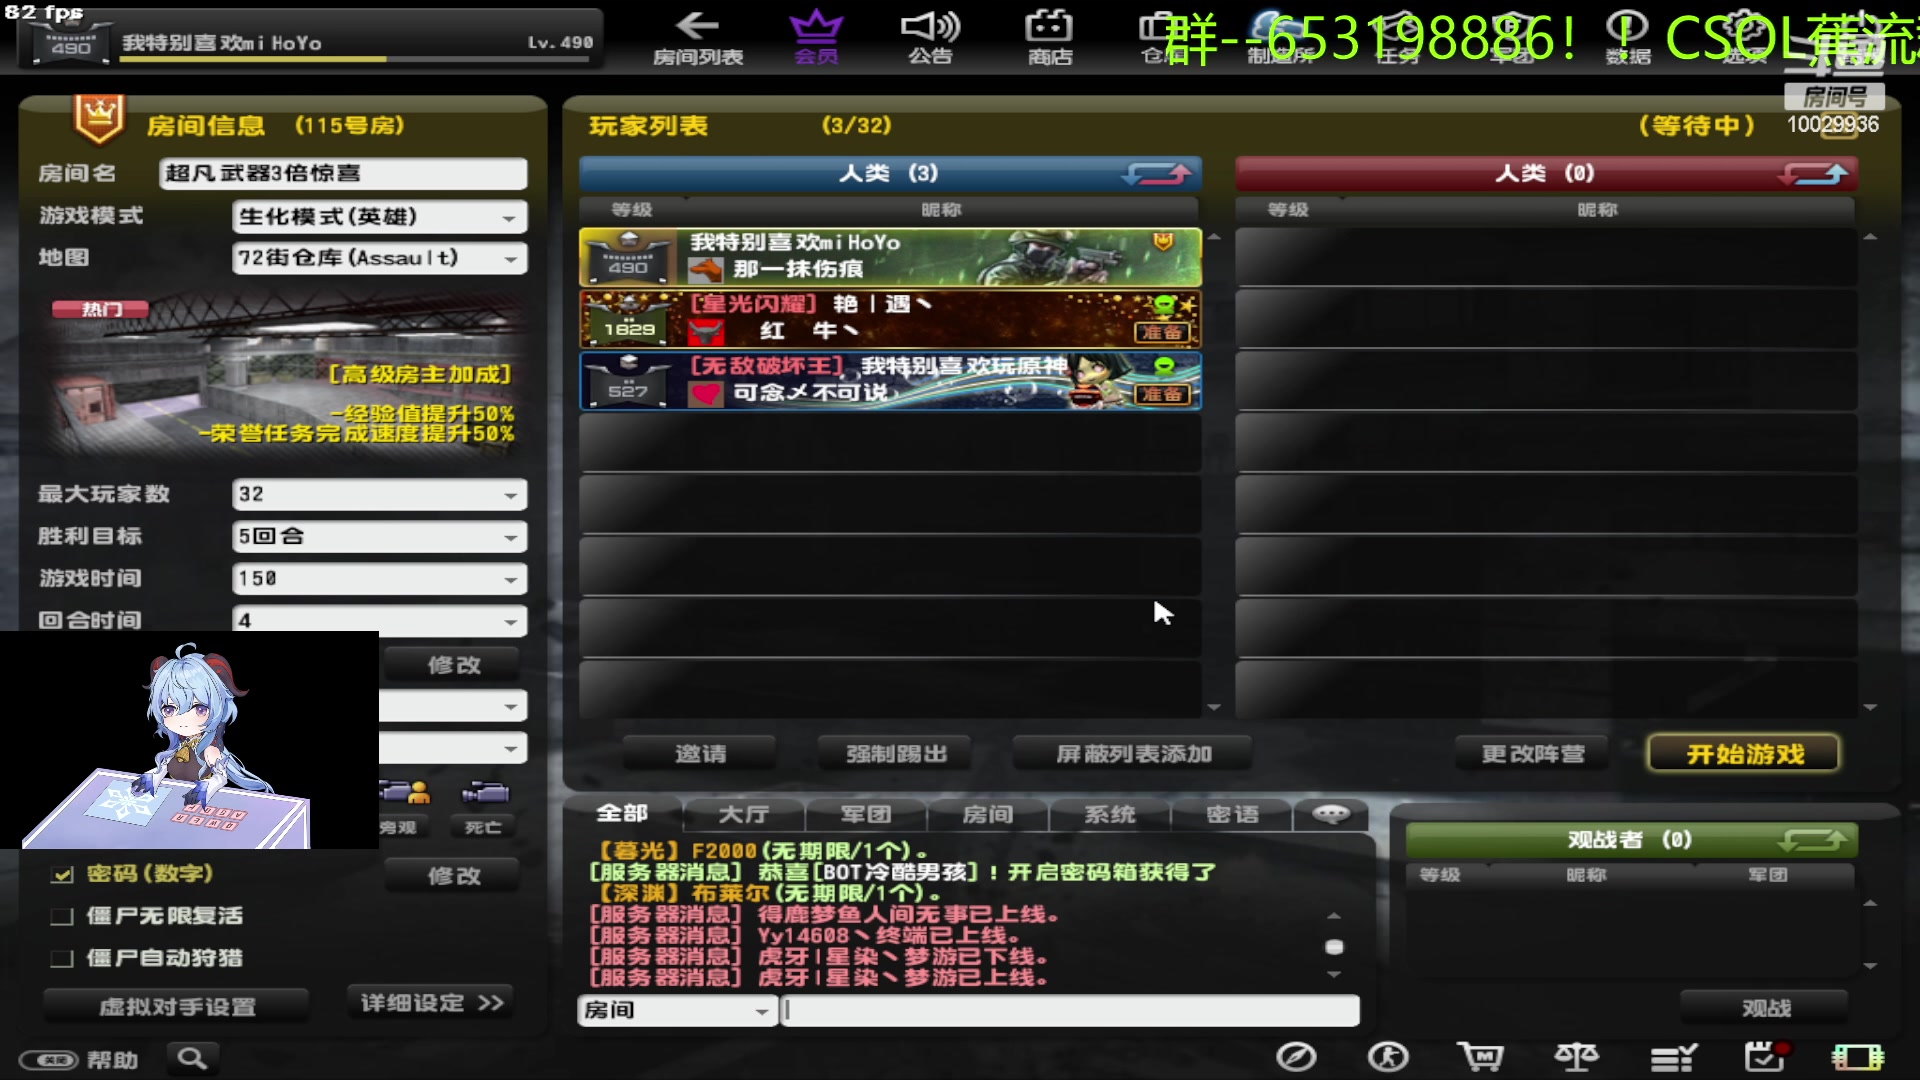Viewport: 1920px width, 1080px height.
Task: Click the 死亡 camera icon
Action: 485,794
